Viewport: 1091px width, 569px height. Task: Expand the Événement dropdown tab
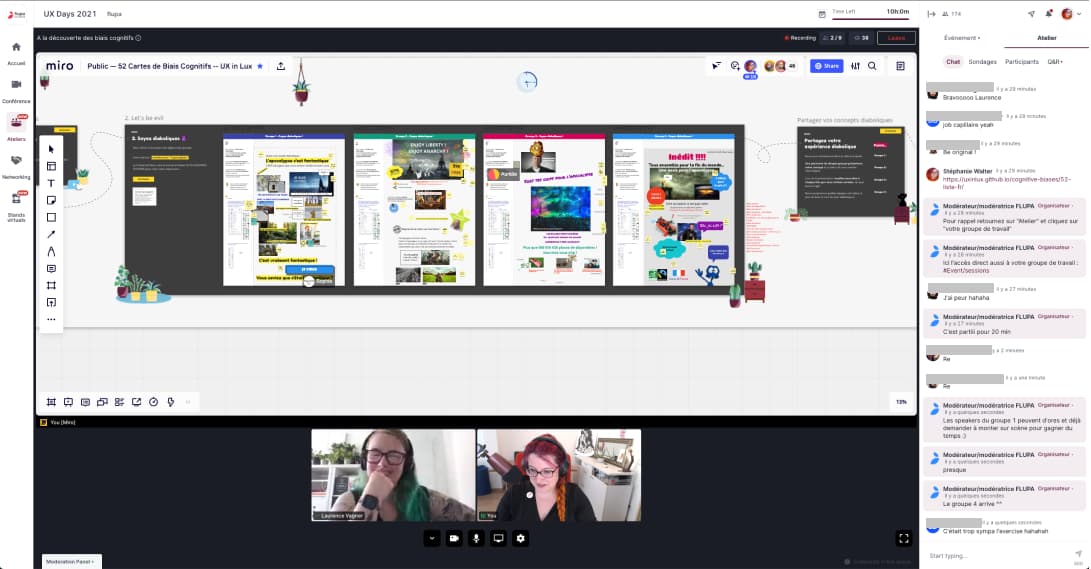tap(963, 38)
